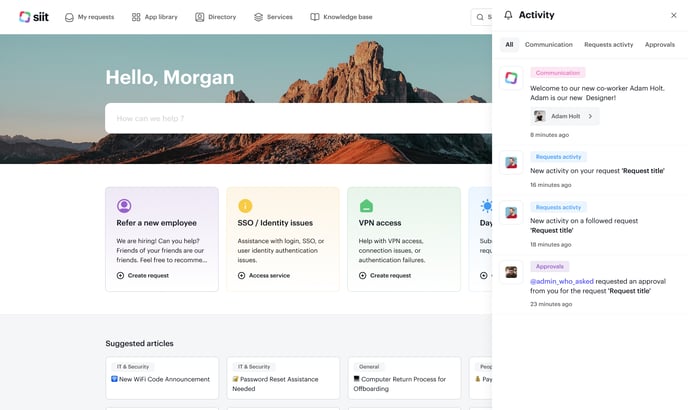Switch to the Communication activity tab
Screen dimensions: 688x410
pyautogui.click(x=548, y=45)
